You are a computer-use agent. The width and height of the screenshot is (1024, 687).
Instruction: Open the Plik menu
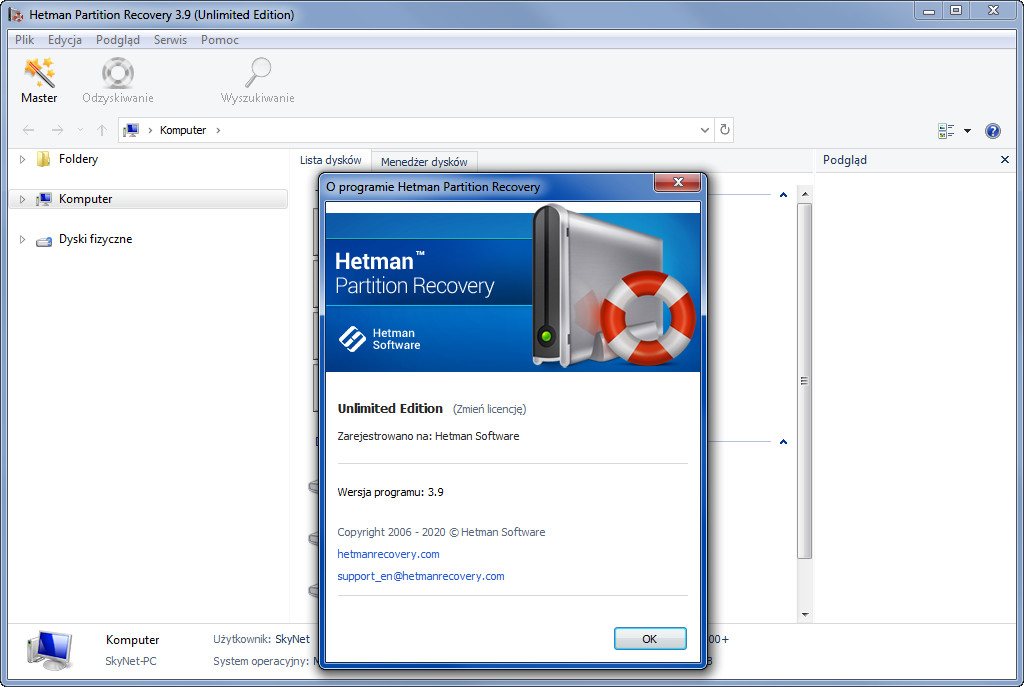pos(25,40)
